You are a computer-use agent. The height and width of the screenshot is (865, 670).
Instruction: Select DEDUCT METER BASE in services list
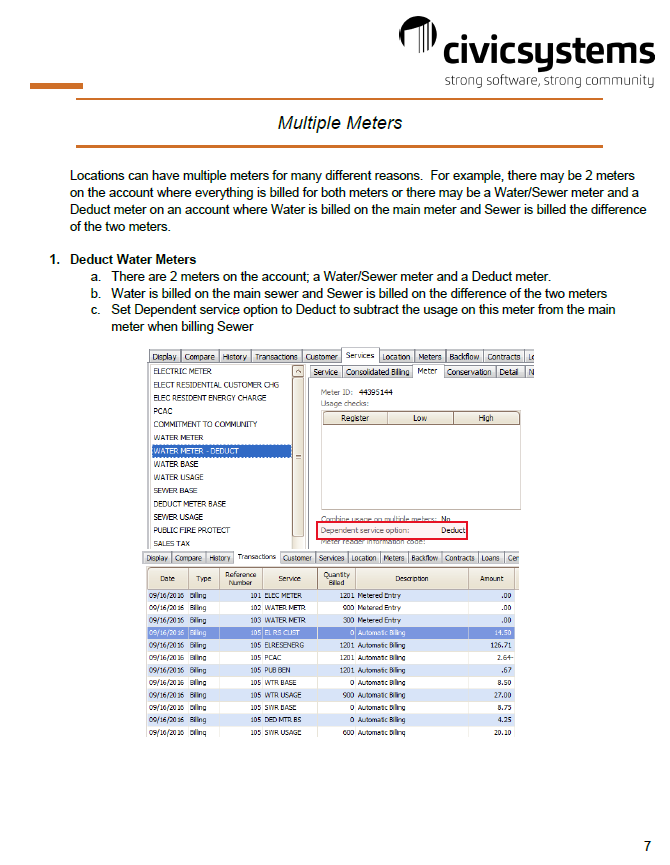pos(189,504)
